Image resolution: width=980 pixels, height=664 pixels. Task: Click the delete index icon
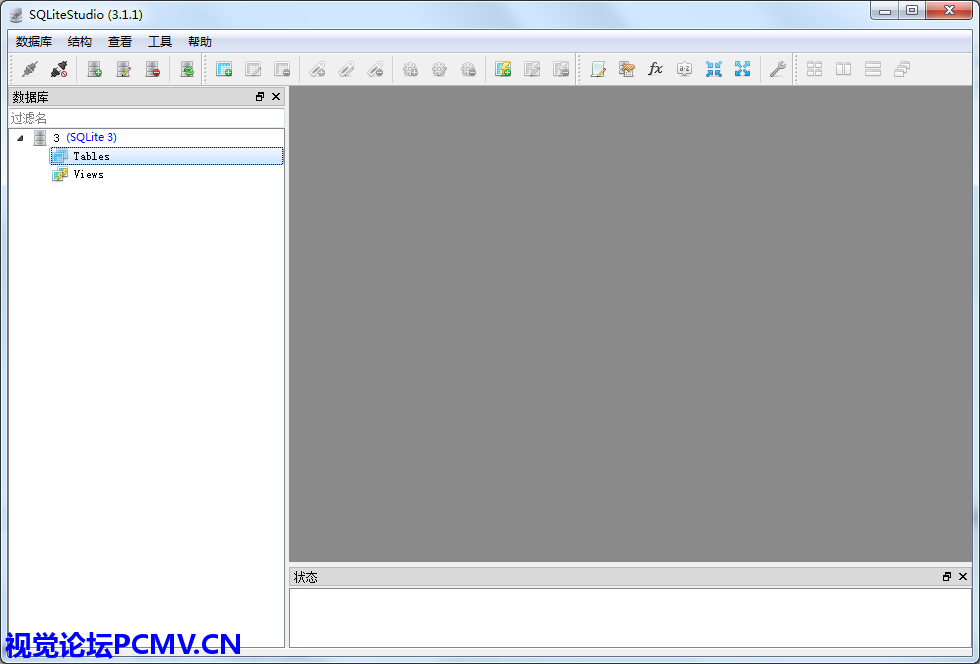click(x=376, y=69)
